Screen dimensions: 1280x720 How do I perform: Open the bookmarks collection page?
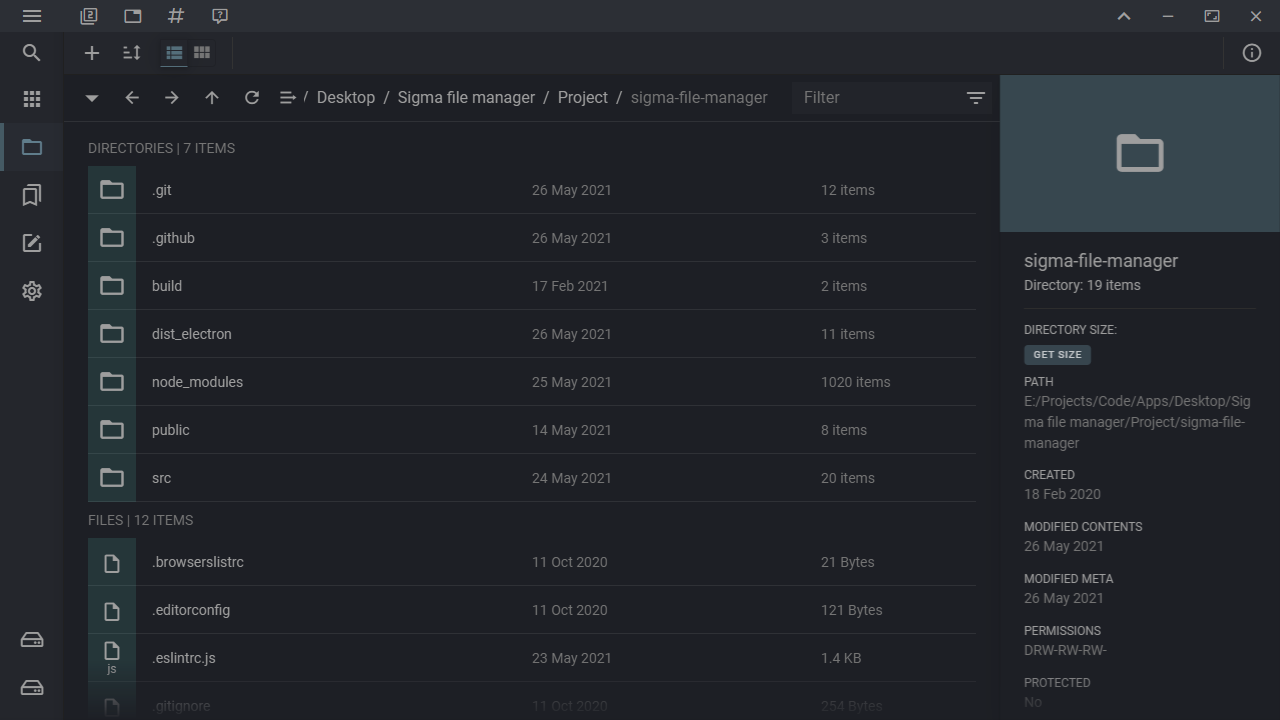pos(32,195)
